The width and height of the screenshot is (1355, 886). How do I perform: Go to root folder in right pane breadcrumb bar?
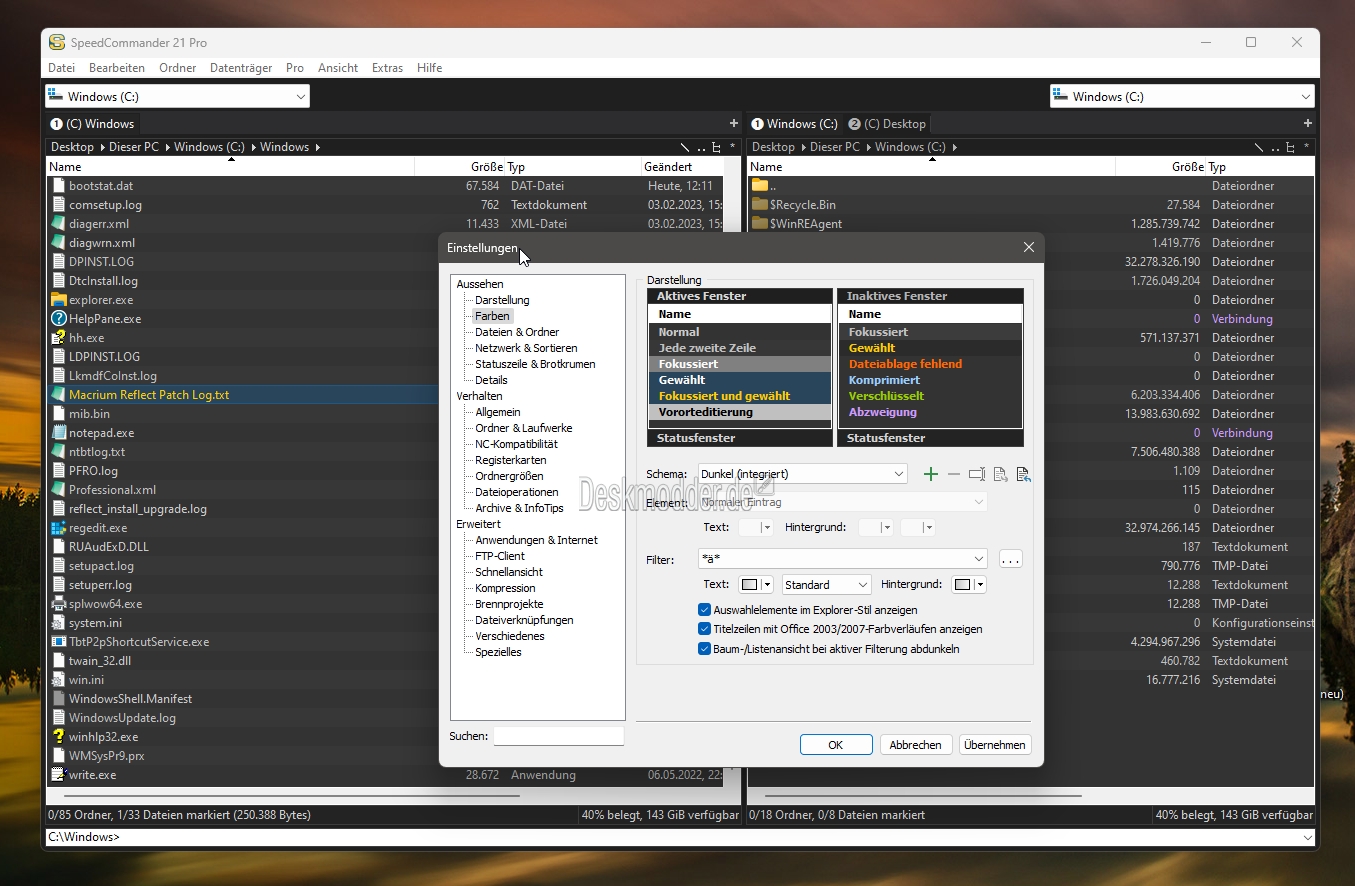pos(1259,147)
